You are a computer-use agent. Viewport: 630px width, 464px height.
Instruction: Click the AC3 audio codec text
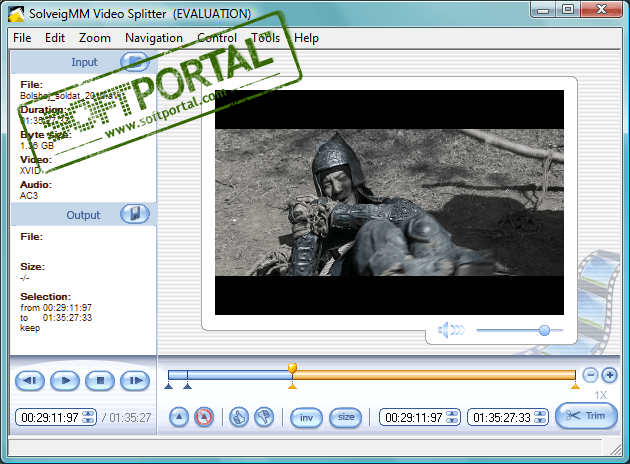click(29, 196)
